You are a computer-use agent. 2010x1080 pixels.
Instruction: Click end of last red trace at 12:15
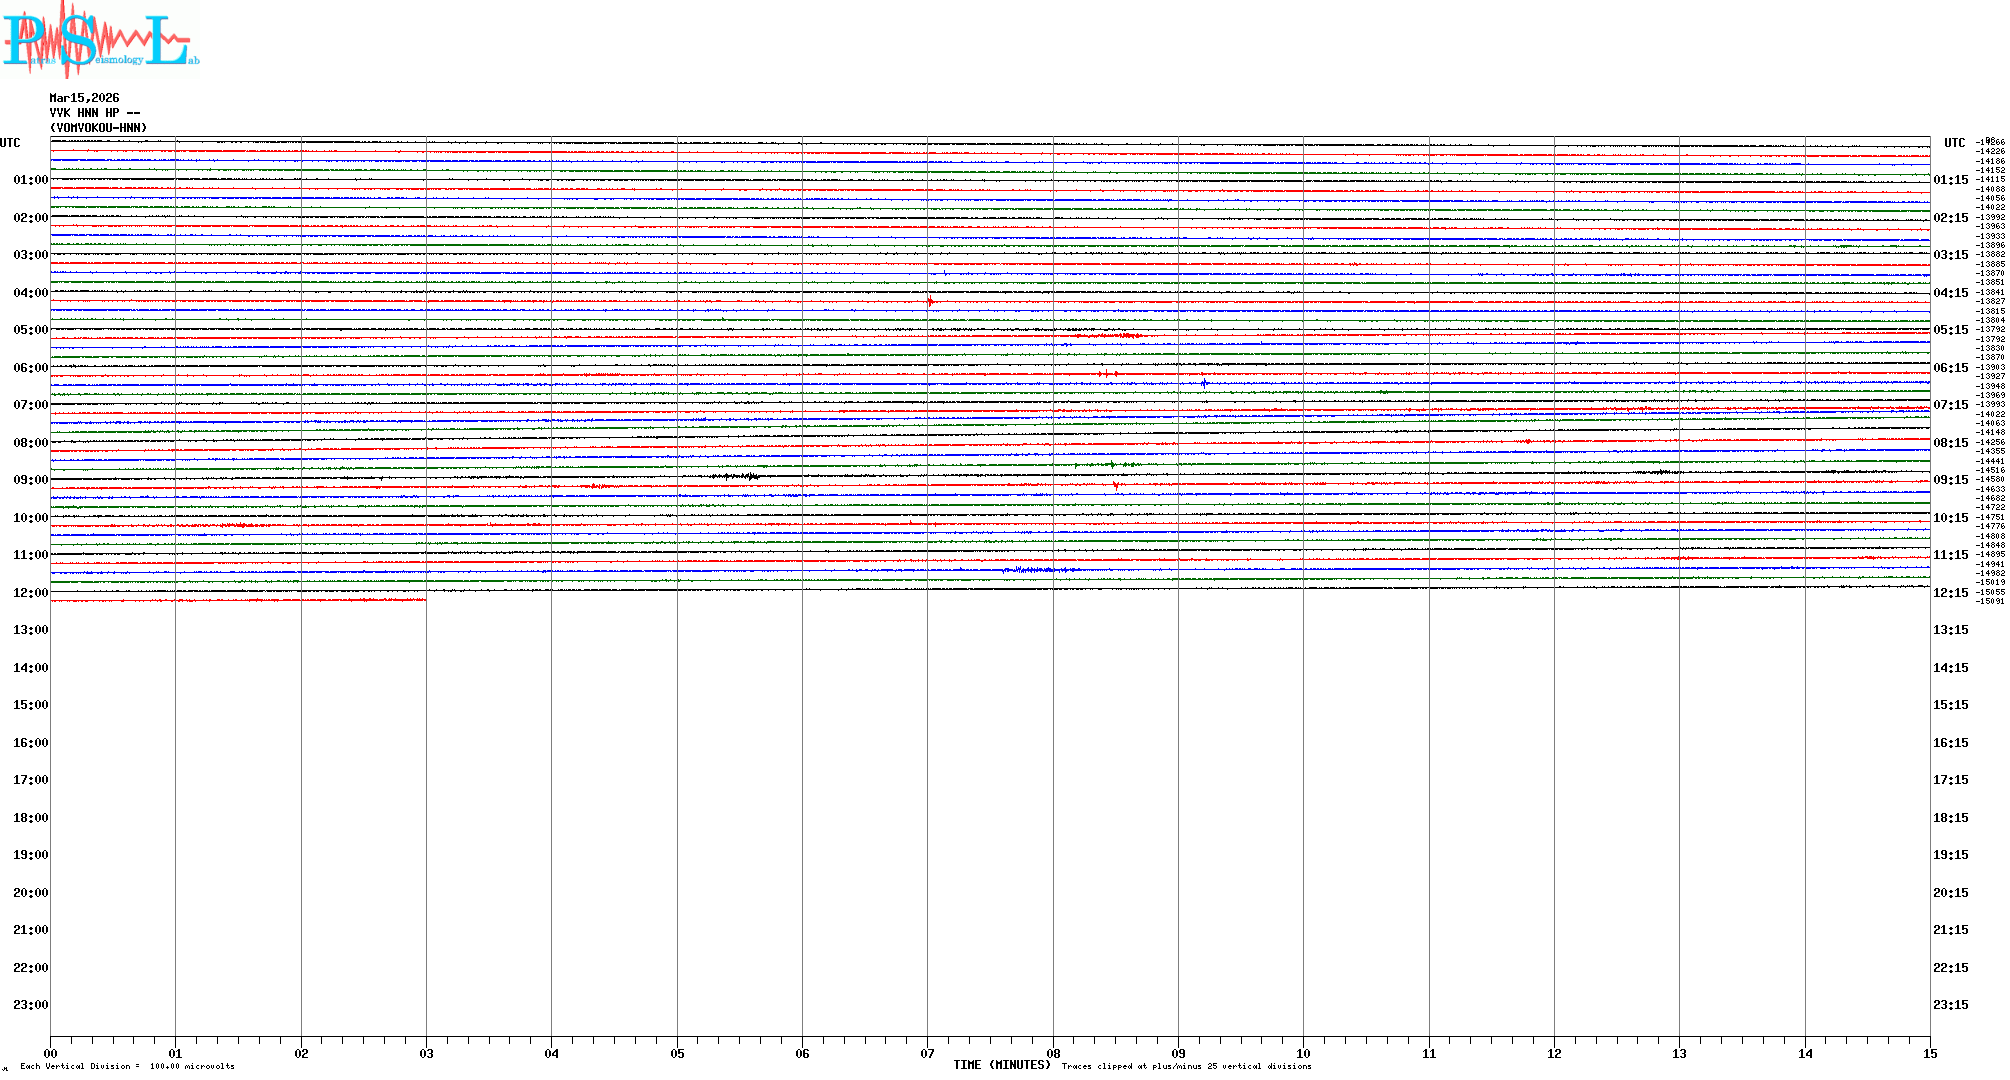coord(424,599)
